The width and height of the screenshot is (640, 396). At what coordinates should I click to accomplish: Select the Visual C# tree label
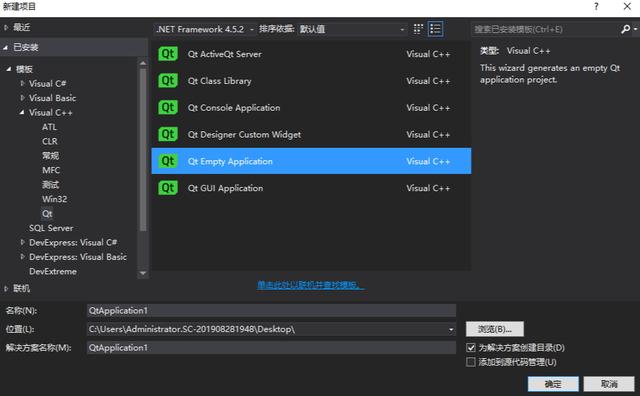click(x=47, y=83)
